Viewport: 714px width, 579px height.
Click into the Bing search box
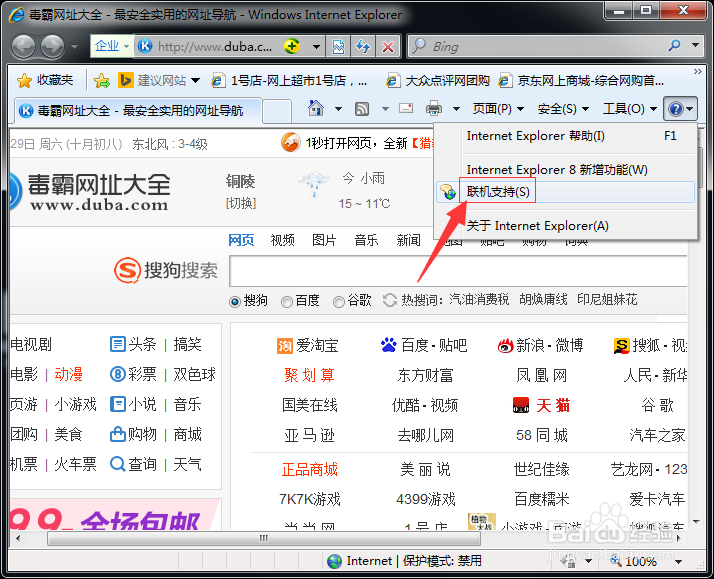click(537, 46)
